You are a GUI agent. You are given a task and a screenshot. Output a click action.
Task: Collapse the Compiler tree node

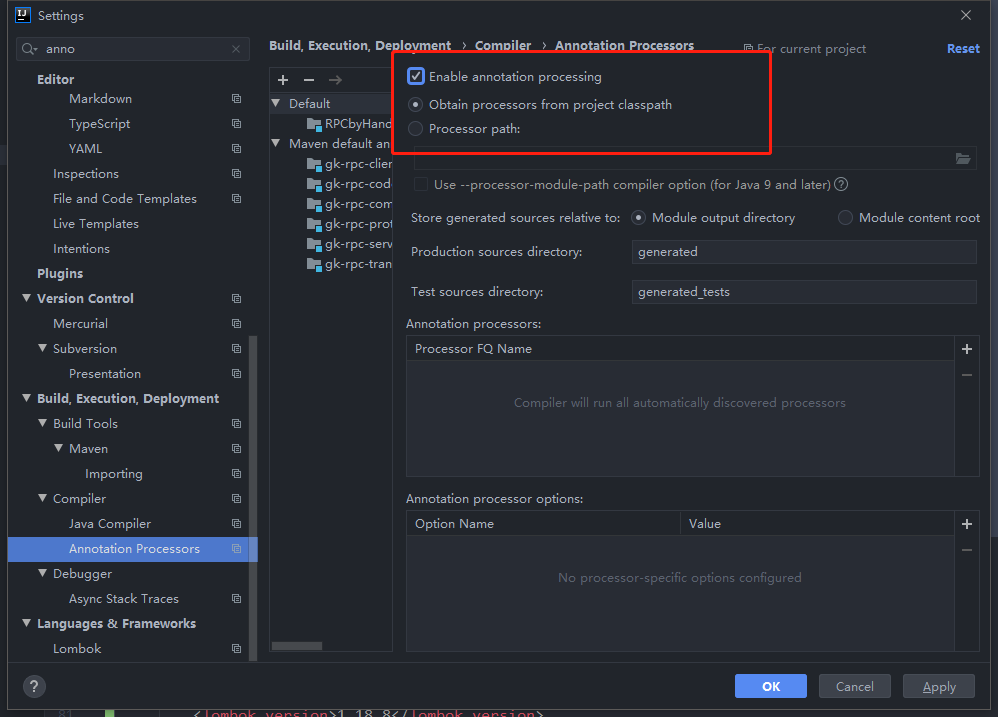pyautogui.click(x=43, y=498)
